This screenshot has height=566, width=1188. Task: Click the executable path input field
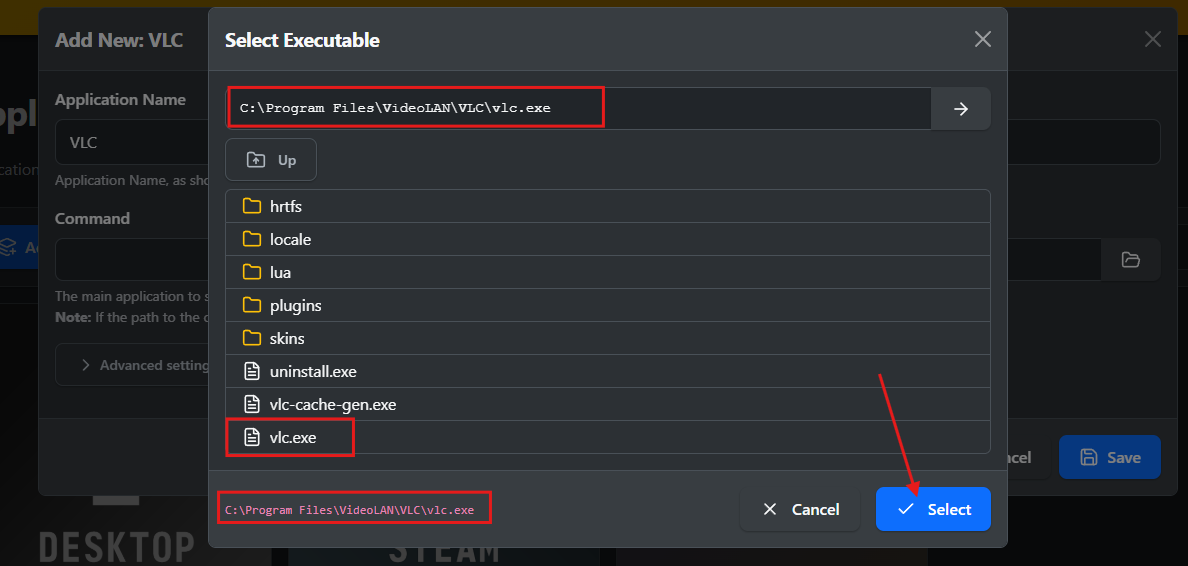(x=578, y=108)
